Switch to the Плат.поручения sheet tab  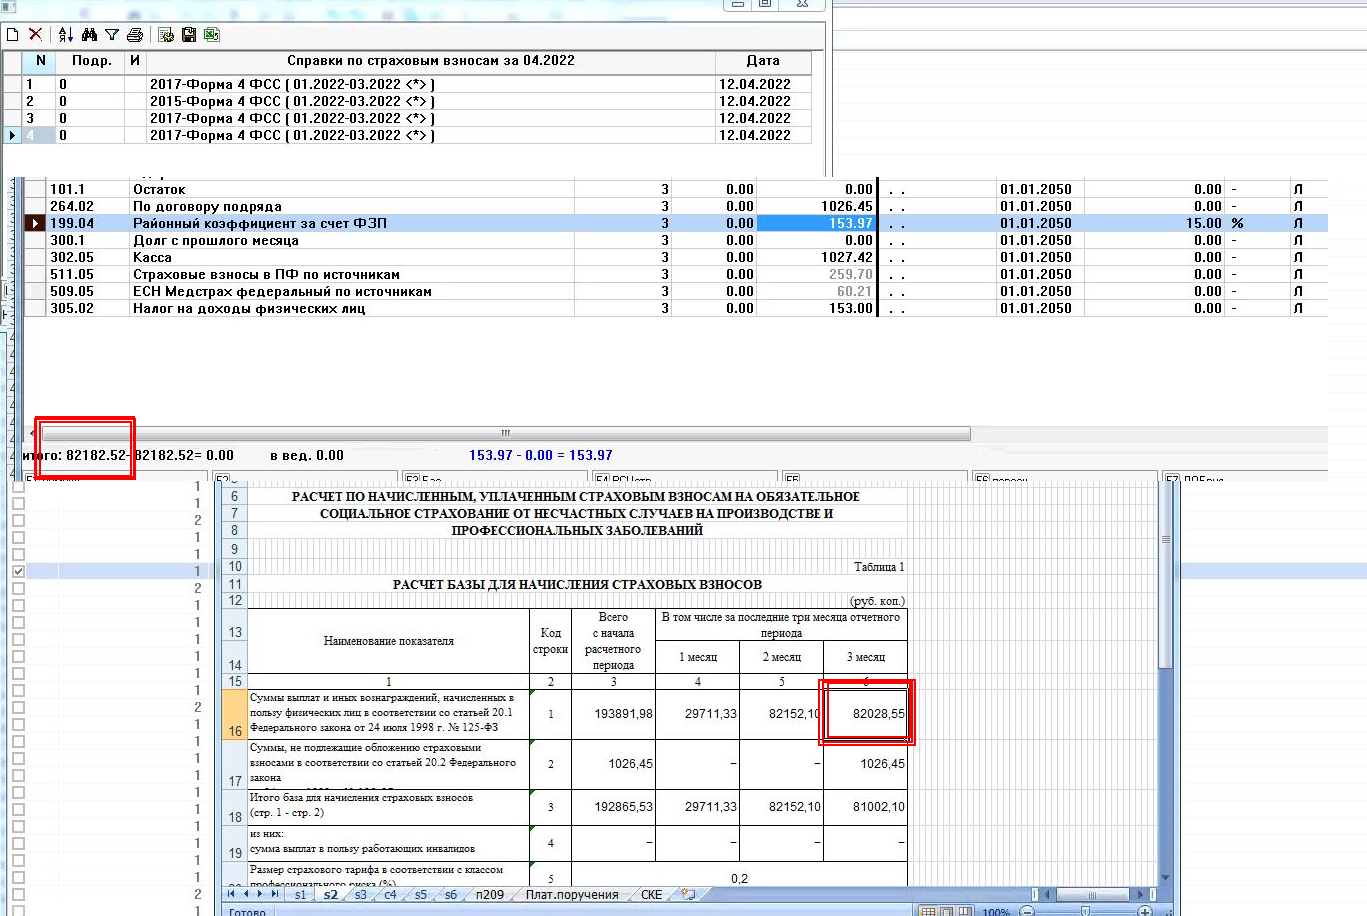572,895
